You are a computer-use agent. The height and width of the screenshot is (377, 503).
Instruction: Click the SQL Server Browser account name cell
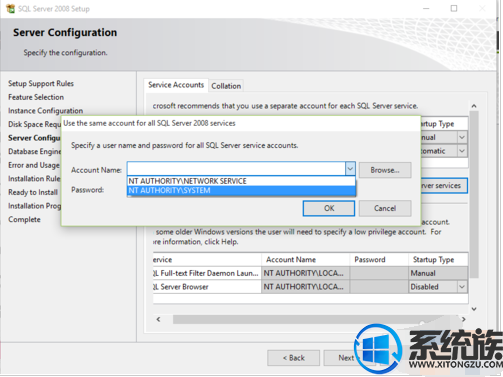305,287
